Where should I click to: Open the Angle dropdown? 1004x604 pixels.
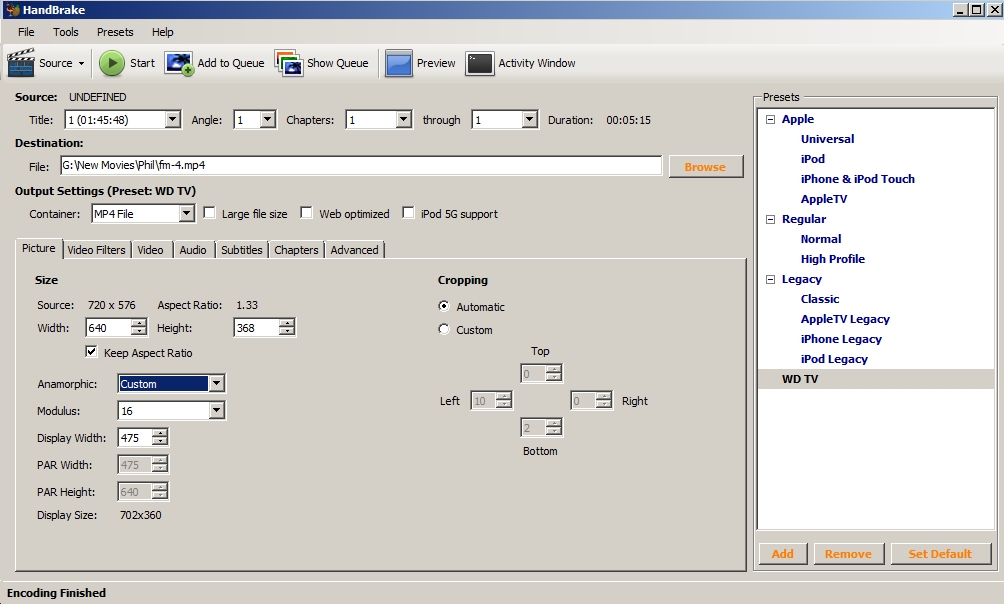268,120
